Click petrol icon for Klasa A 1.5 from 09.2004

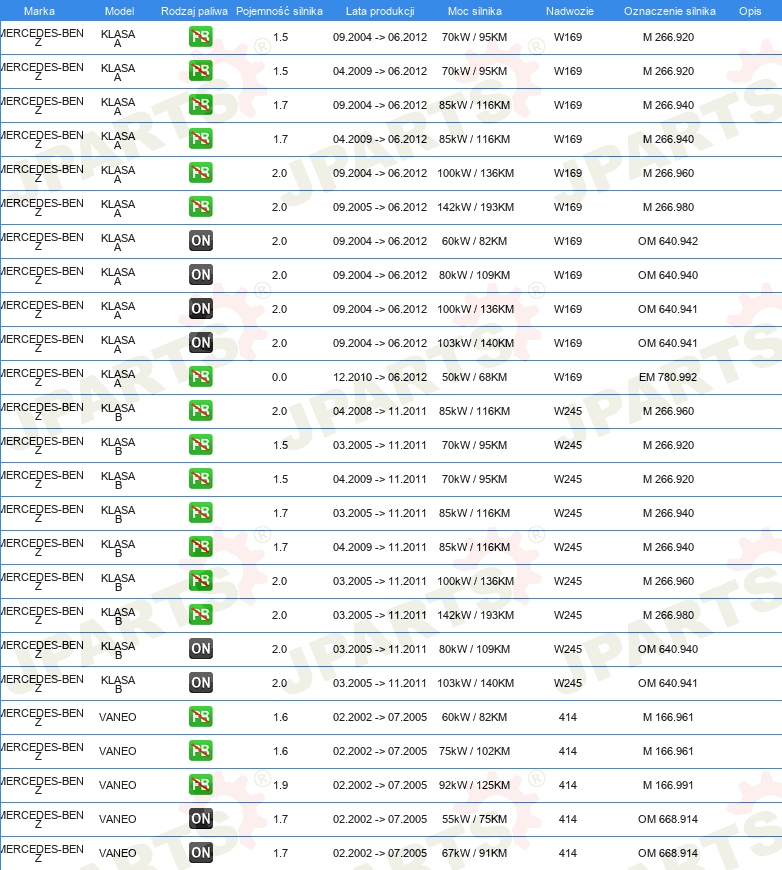point(200,37)
